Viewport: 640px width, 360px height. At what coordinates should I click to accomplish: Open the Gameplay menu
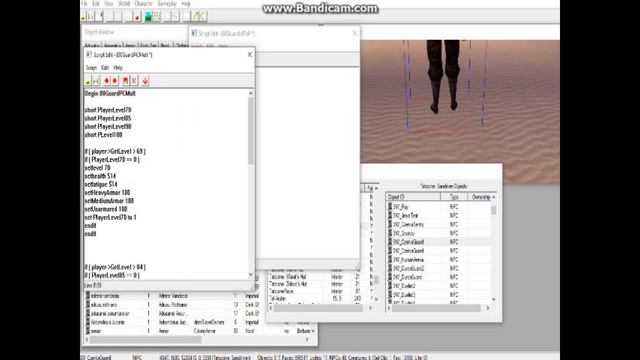pyautogui.click(x=167, y=4)
